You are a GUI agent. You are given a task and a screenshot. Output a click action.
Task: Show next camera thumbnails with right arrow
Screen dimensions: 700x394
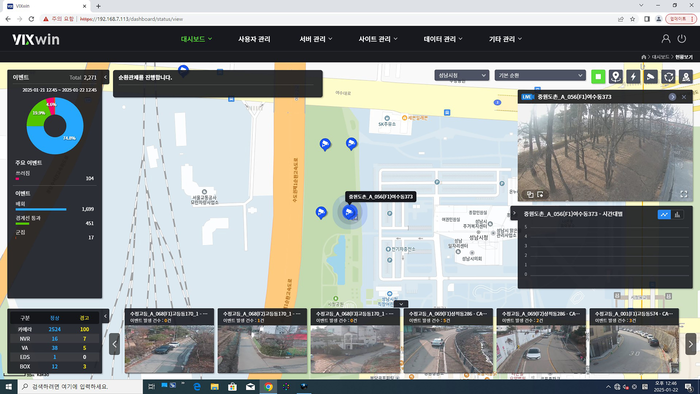(691, 344)
